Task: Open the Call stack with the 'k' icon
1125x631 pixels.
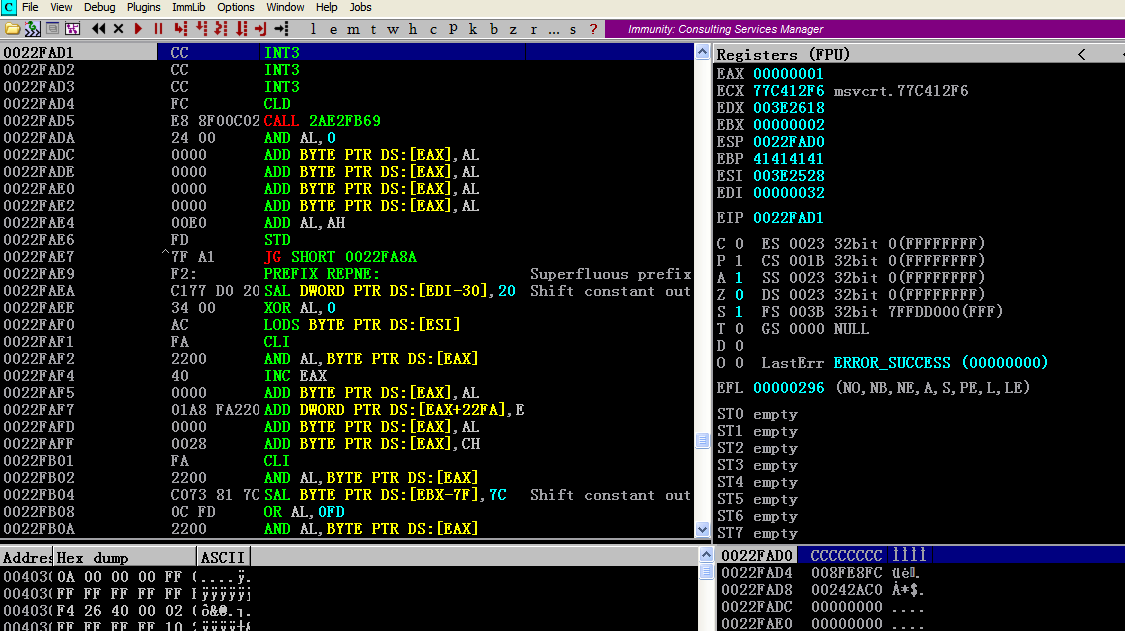Action: pos(472,29)
